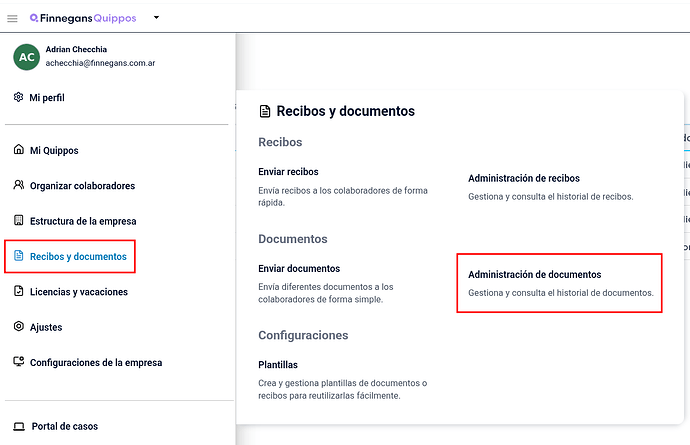Click the Mi Quippos home icon
The height and width of the screenshot is (445, 690).
pos(18,149)
